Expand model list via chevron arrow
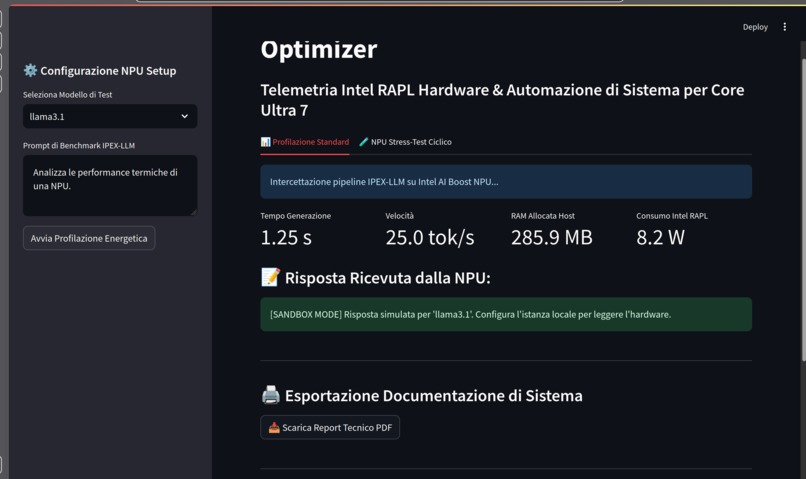The image size is (806, 479). [185, 117]
